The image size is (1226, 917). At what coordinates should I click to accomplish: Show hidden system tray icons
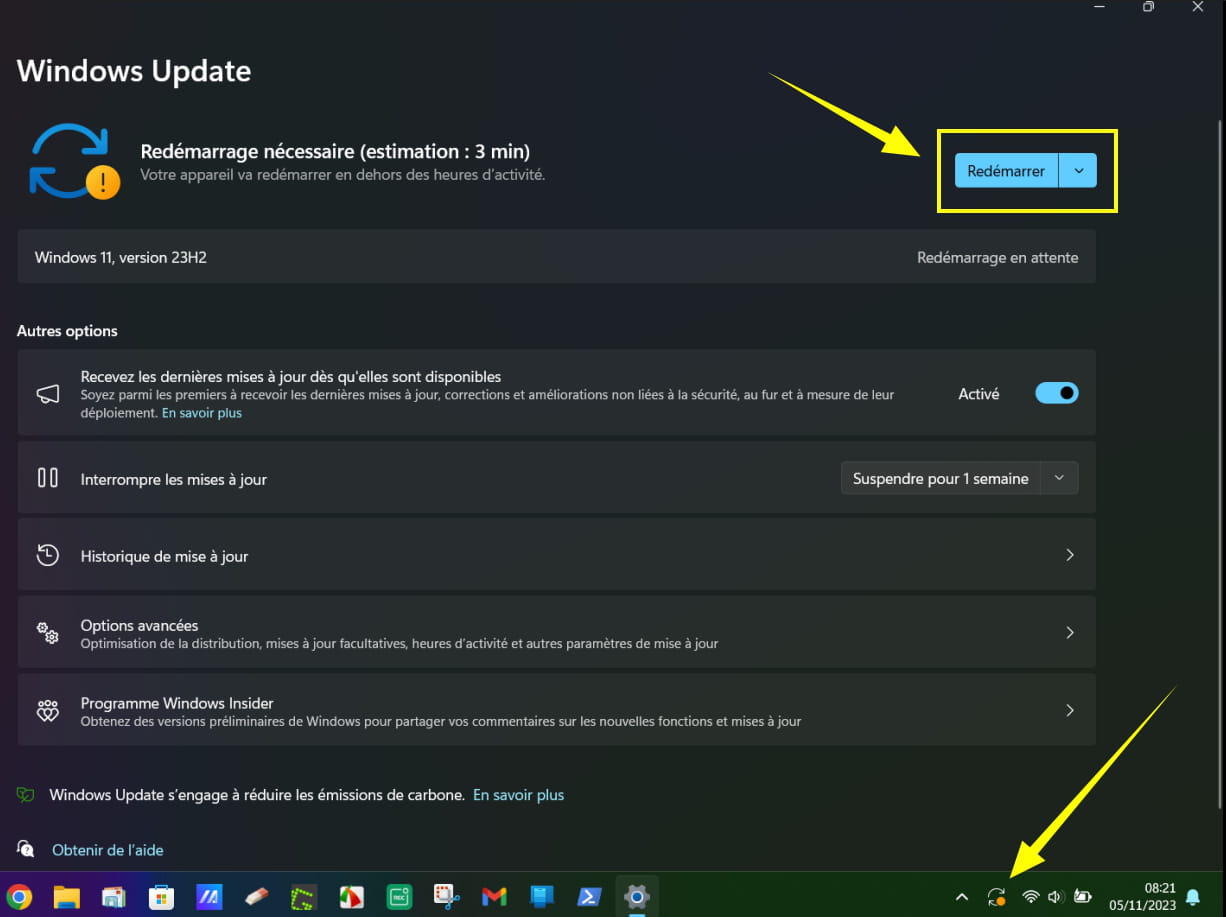point(962,897)
